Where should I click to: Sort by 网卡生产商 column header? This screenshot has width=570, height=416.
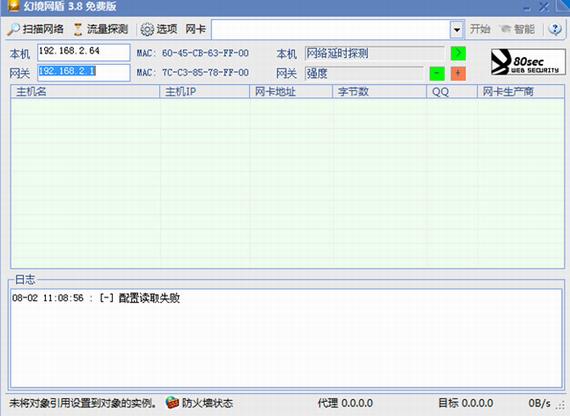(521, 92)
